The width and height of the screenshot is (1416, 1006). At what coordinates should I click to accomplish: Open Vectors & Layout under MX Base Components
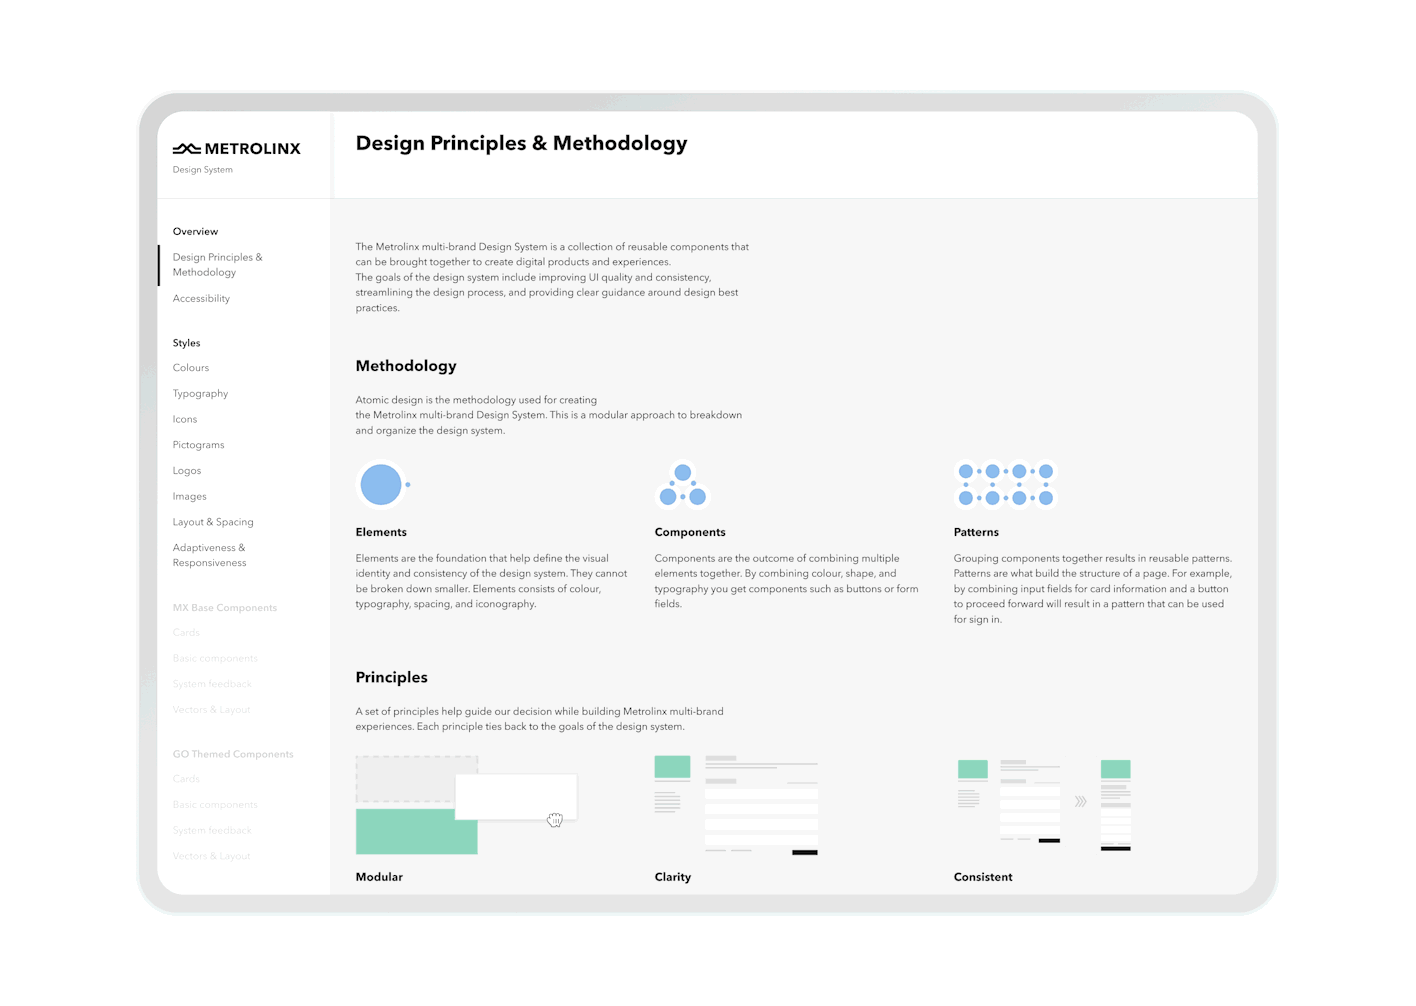point(211,710)
